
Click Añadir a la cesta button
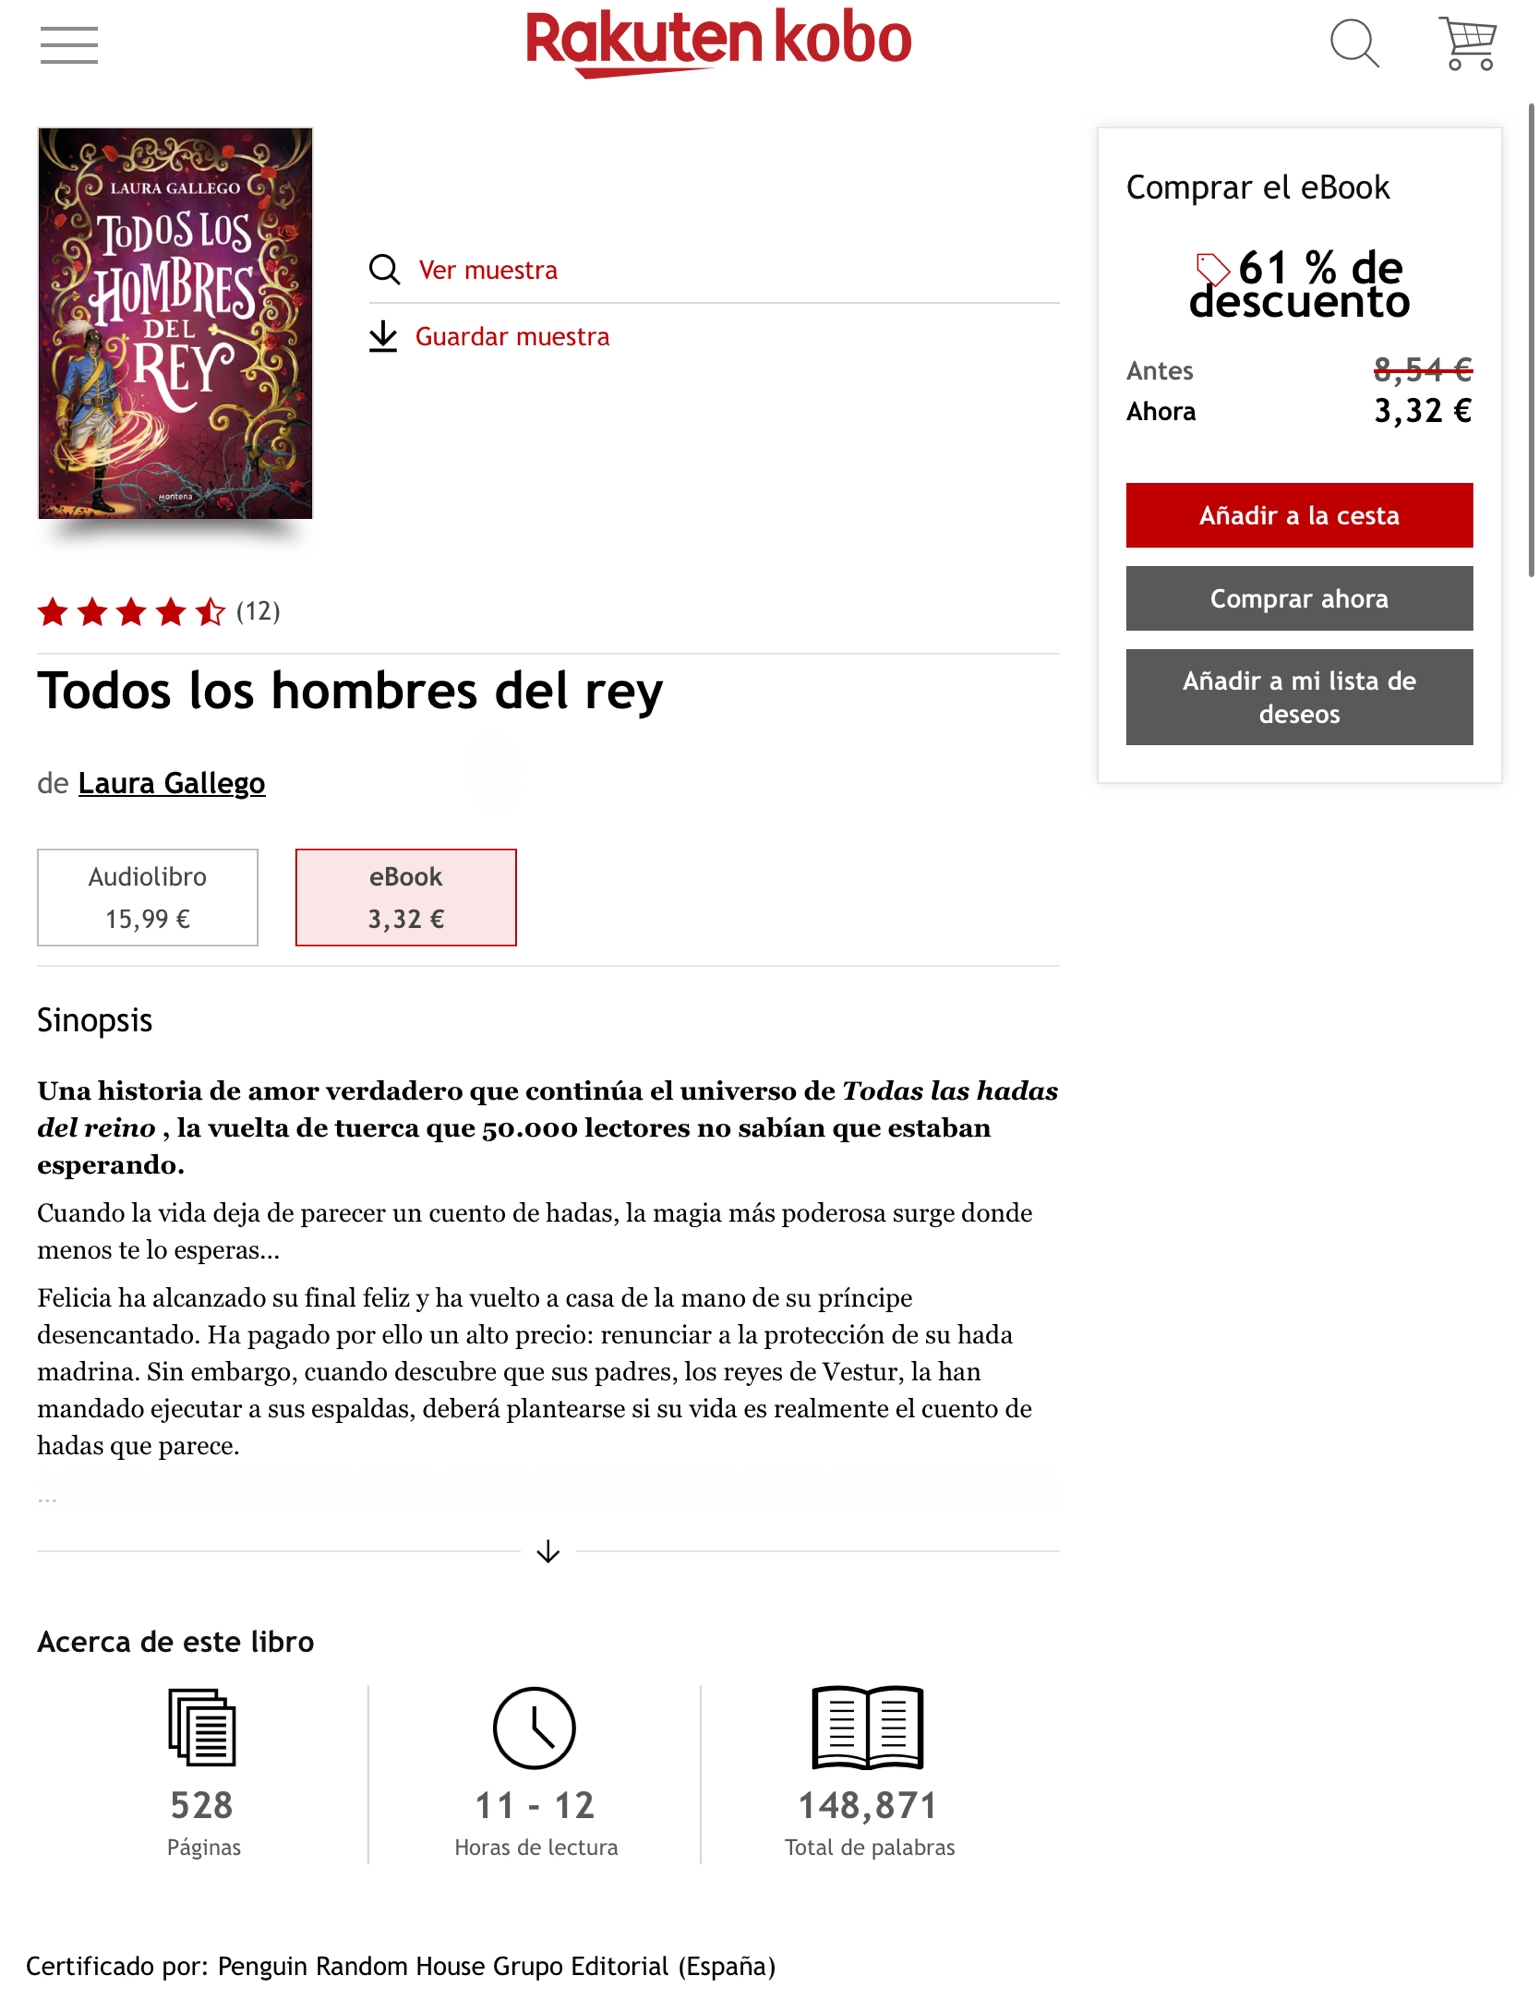(1299, 515)
